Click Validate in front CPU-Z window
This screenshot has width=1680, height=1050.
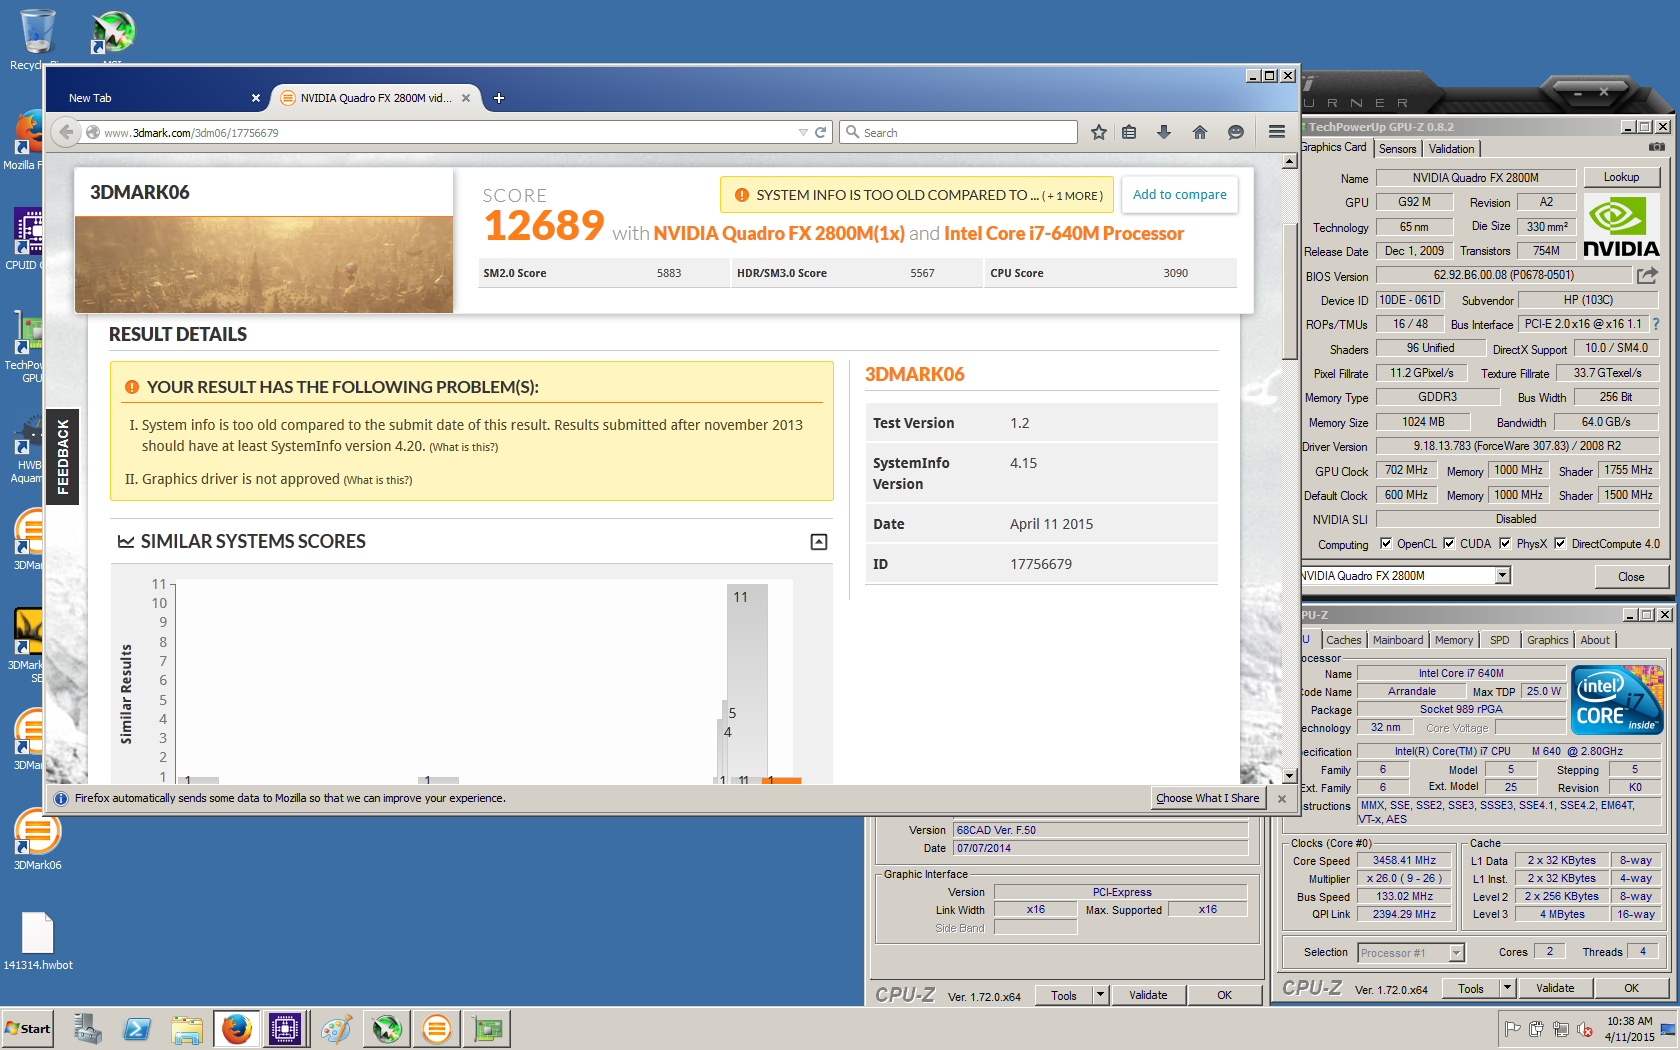(x=1555, y=988)
